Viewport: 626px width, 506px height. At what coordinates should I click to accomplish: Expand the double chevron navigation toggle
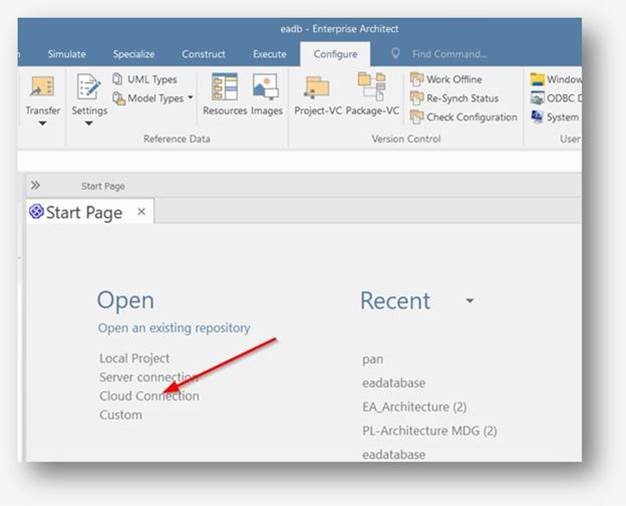coord(35,185)
